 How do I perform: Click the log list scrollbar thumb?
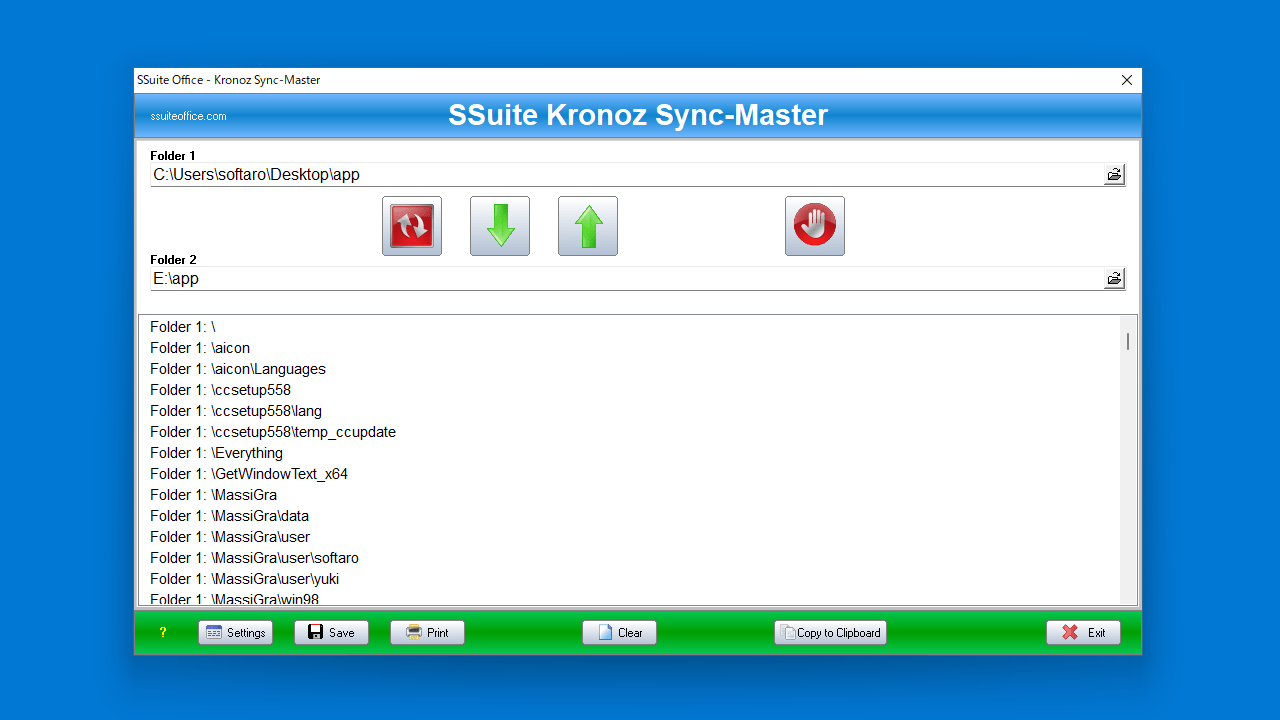click(1128, 341)
